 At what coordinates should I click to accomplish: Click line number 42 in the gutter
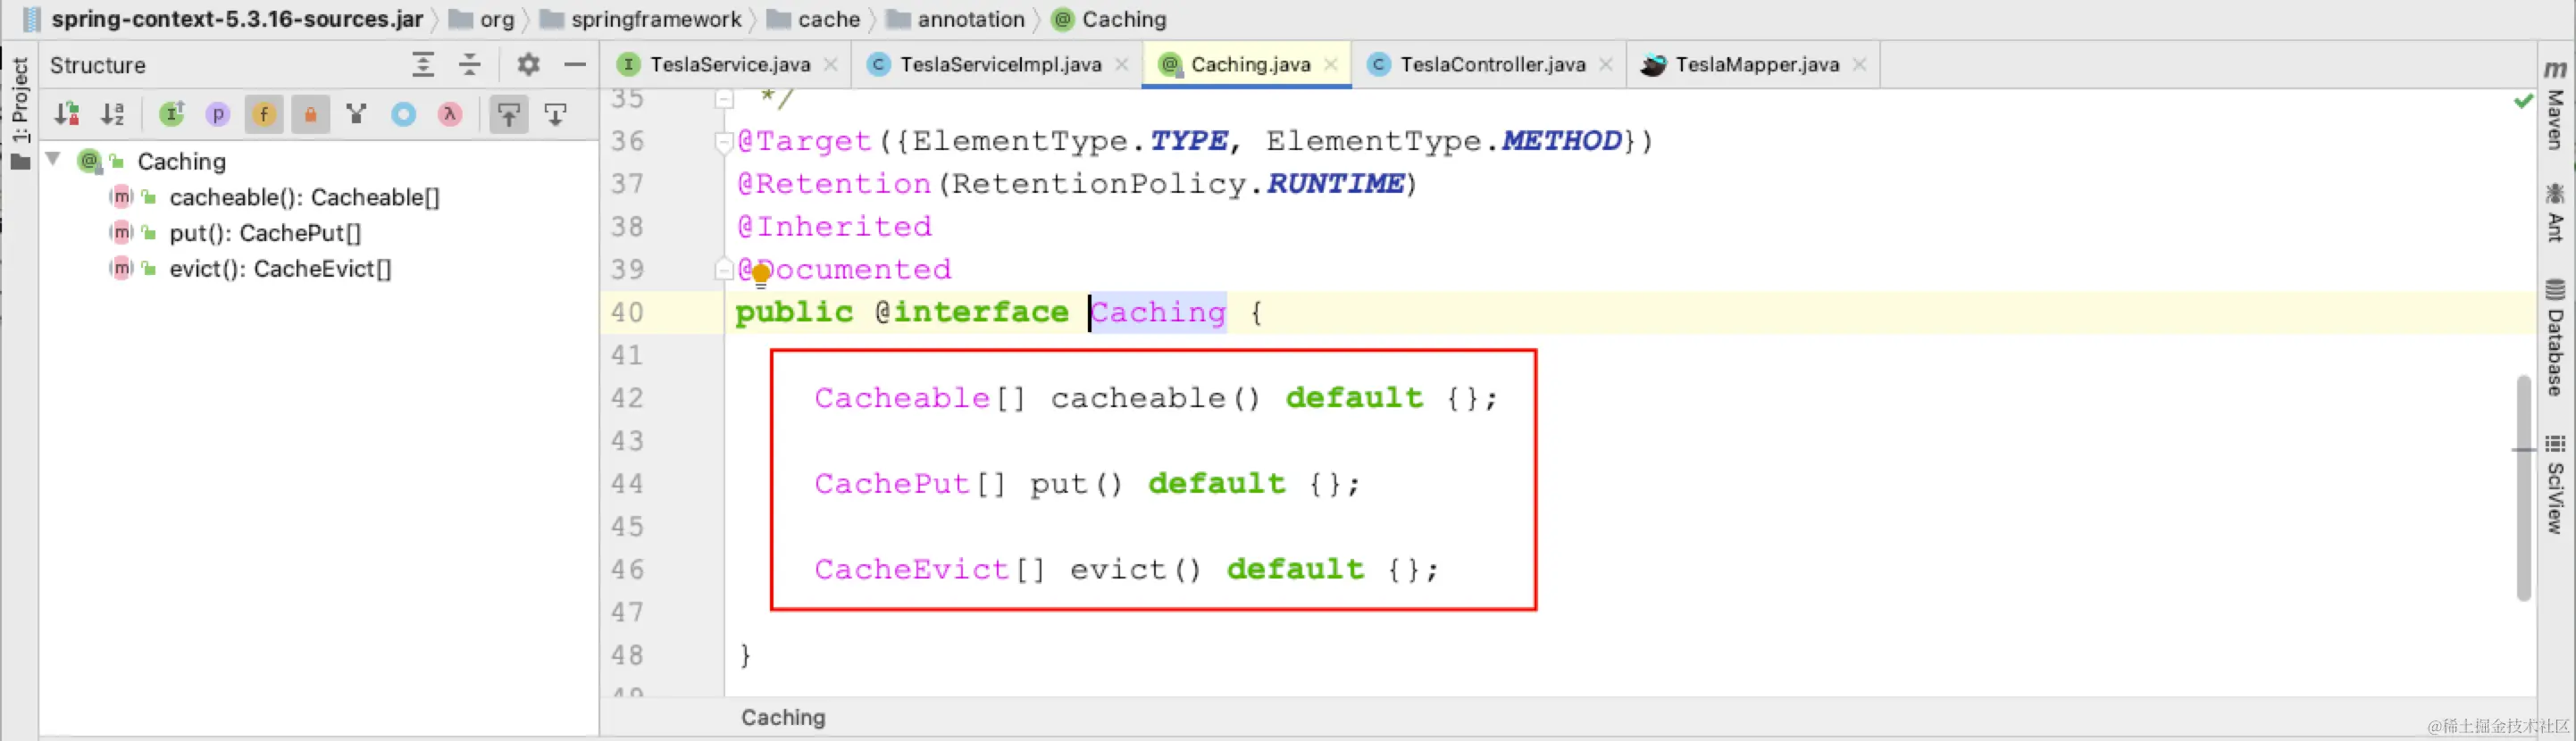coord(627,398)
